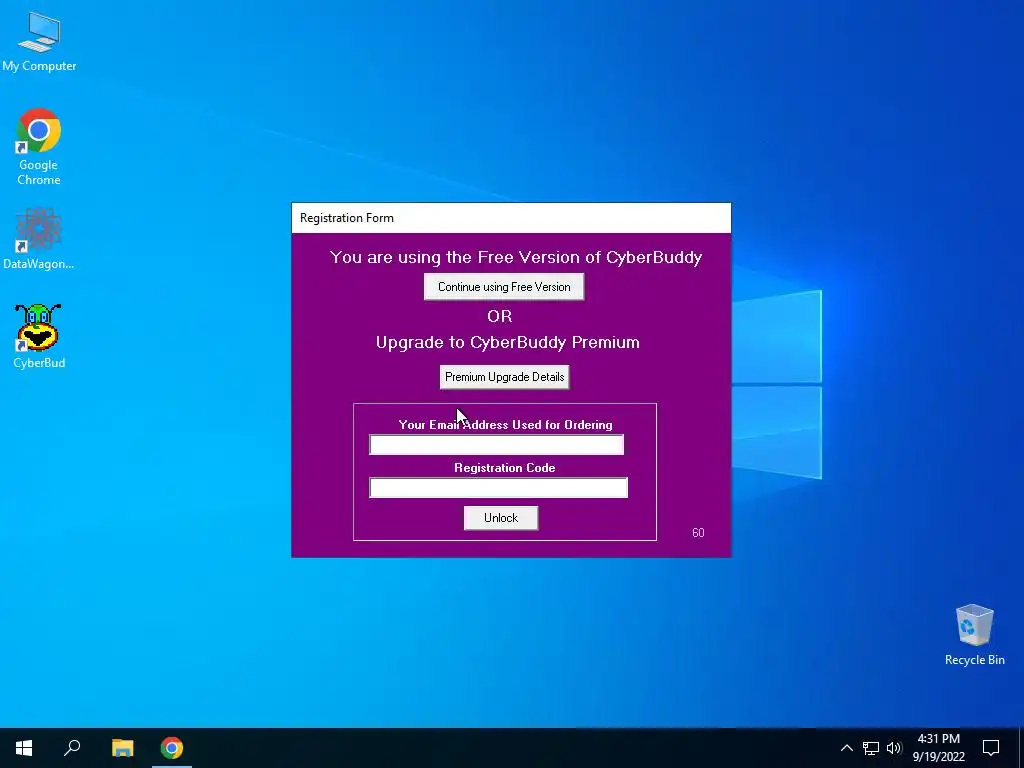
Task: Open the notification center icon
Action: [991, 748]
